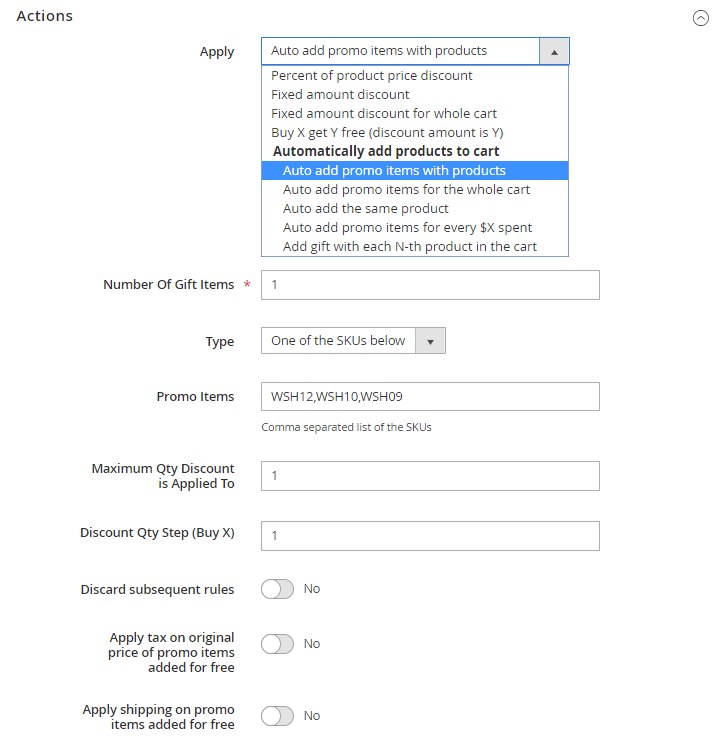This screenshot has width=714, height=752.
Task: Click the Discount Qty Step (Buy X) field
Action: tap(430, 536)
